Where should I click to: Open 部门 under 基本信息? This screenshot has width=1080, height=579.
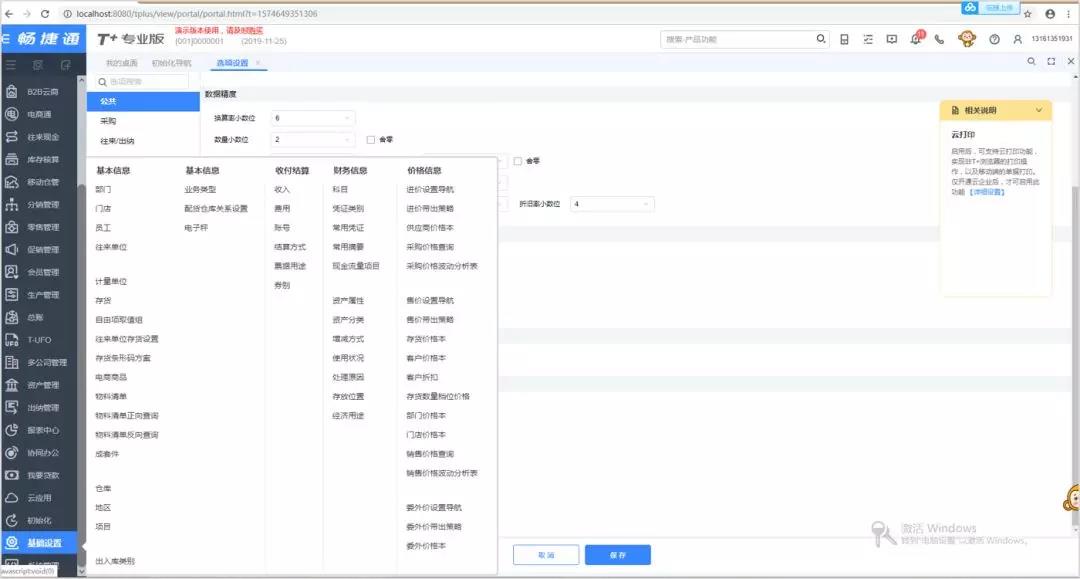pos(103,189)
